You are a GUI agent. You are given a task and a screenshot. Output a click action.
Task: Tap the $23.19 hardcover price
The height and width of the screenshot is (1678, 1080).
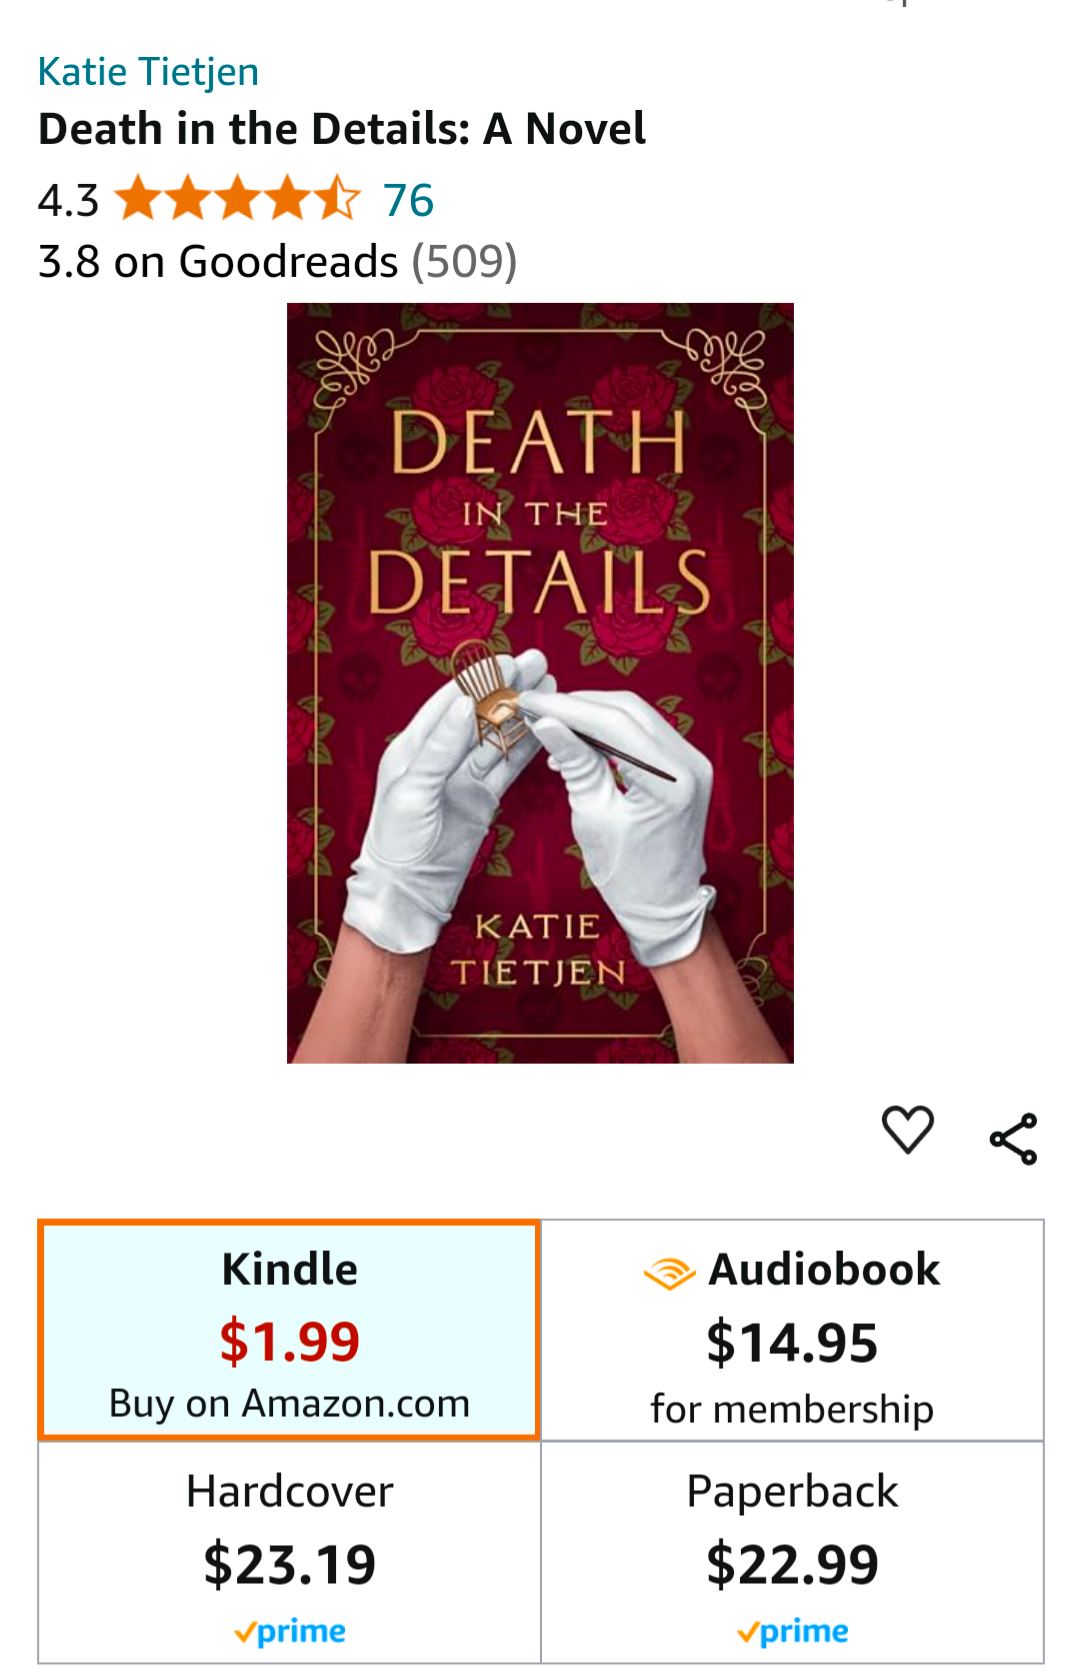pyautogui.click(x=289, y=1564)
